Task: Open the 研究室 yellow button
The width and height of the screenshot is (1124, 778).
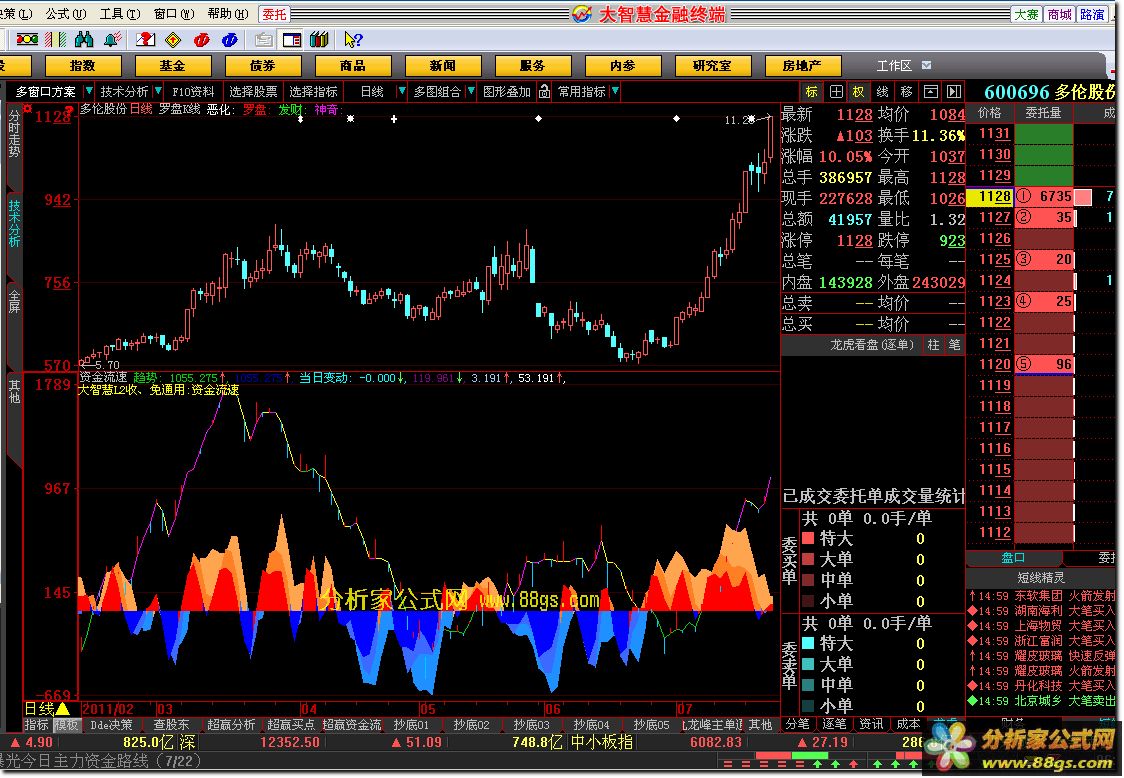Action: pyautogui.click(x=713, y=65)
